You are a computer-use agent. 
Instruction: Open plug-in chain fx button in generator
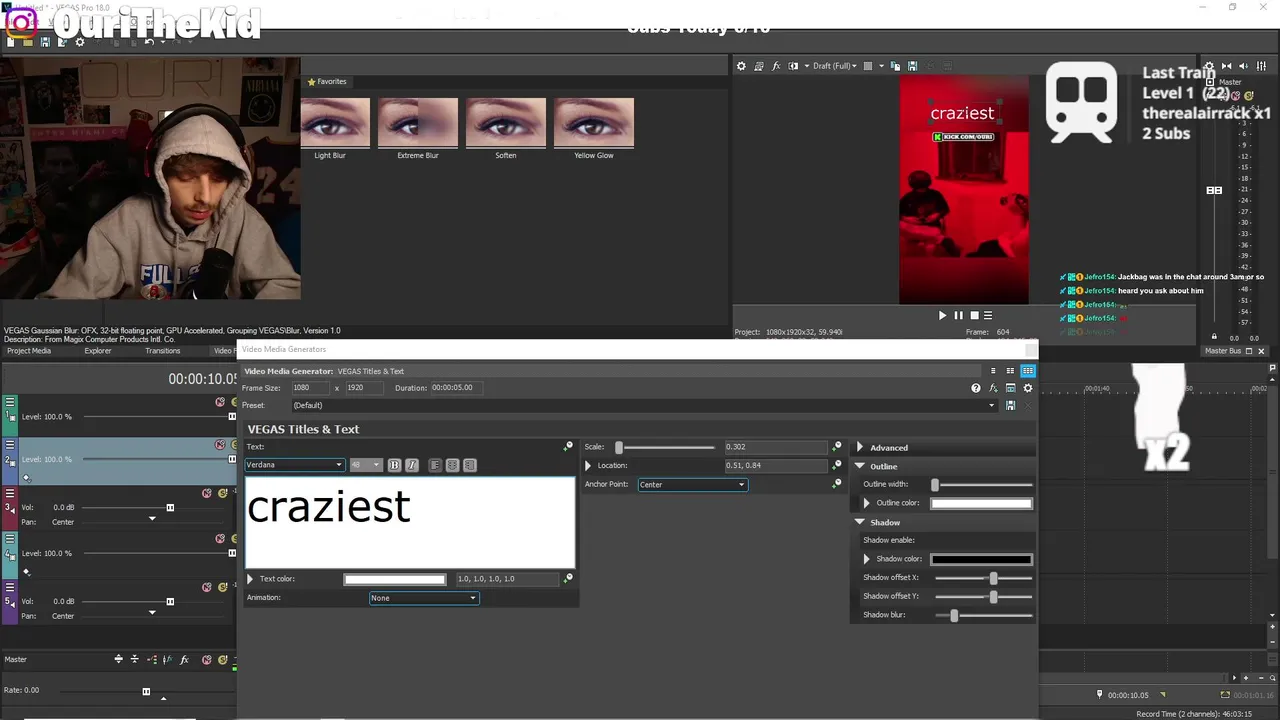point(993,388)
